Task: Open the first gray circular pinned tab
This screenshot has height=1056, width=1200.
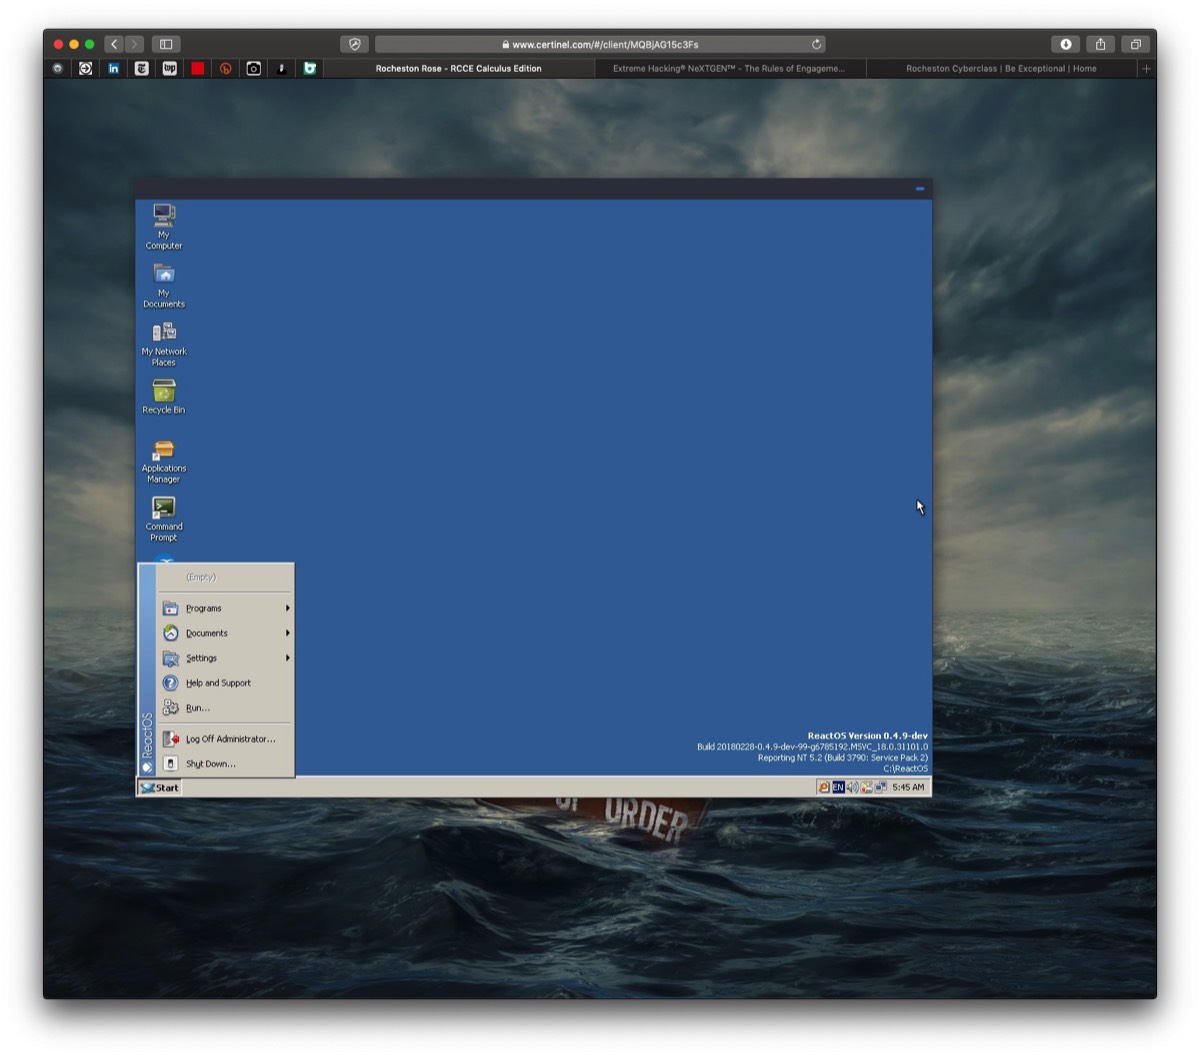Action: 57,69
